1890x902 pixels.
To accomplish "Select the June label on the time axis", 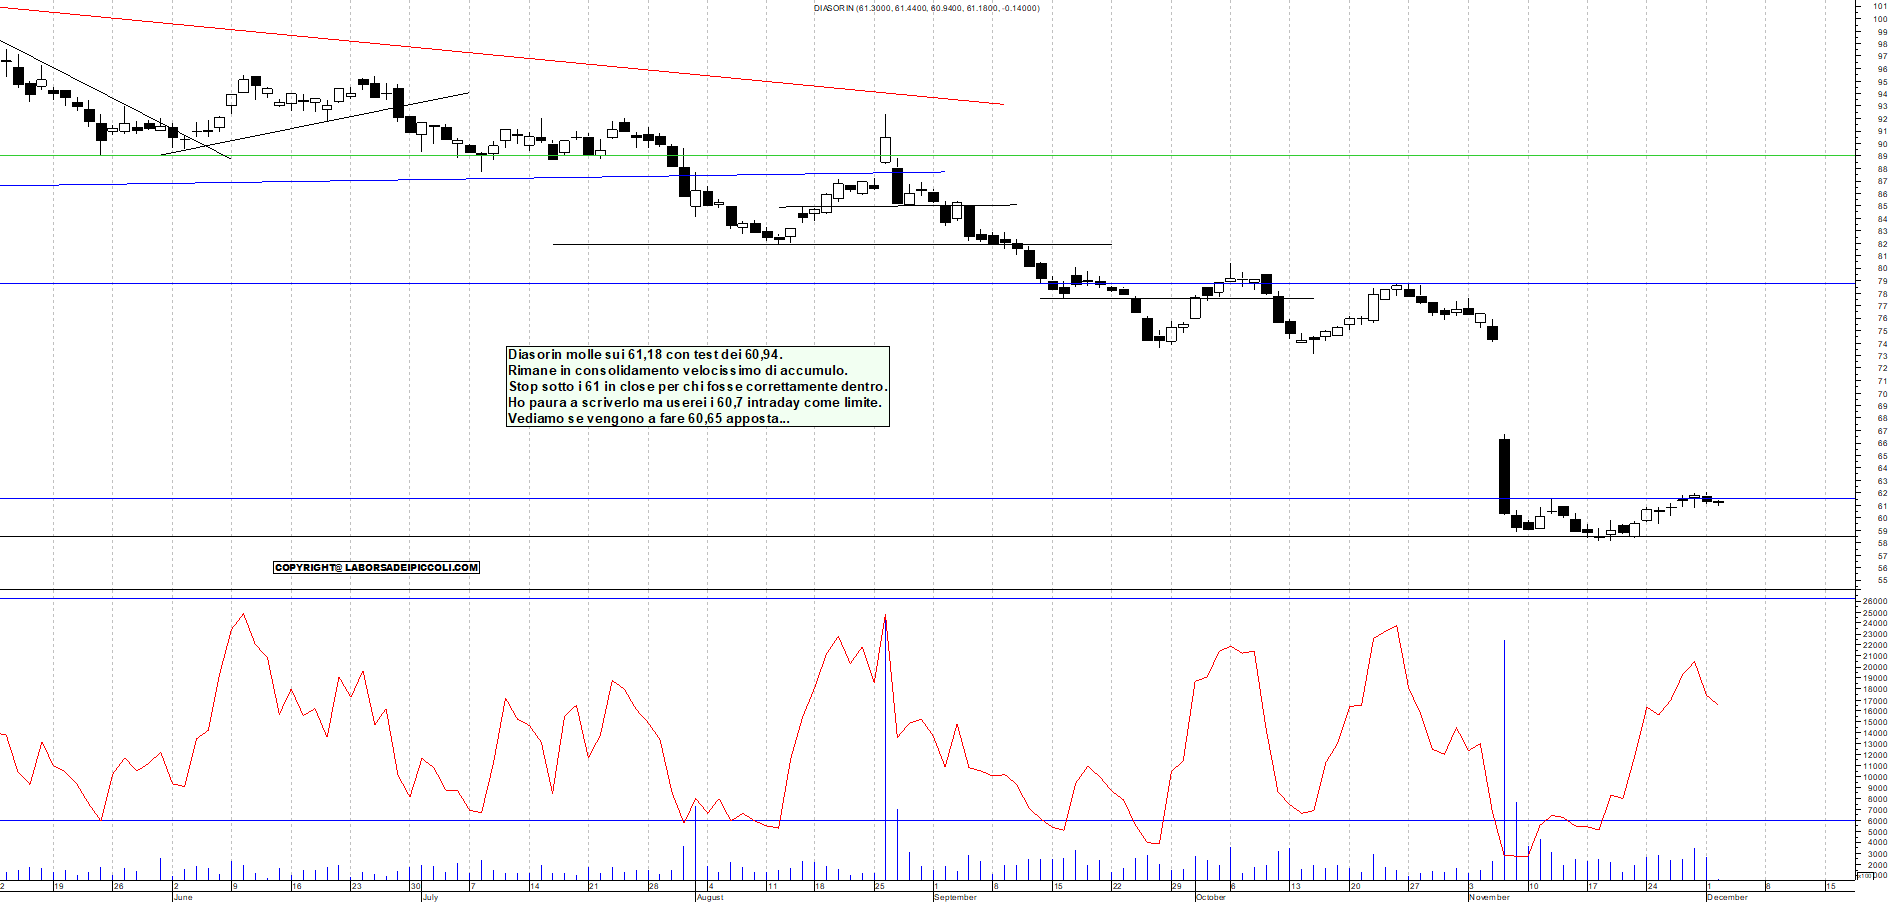I will pos(182,897).
